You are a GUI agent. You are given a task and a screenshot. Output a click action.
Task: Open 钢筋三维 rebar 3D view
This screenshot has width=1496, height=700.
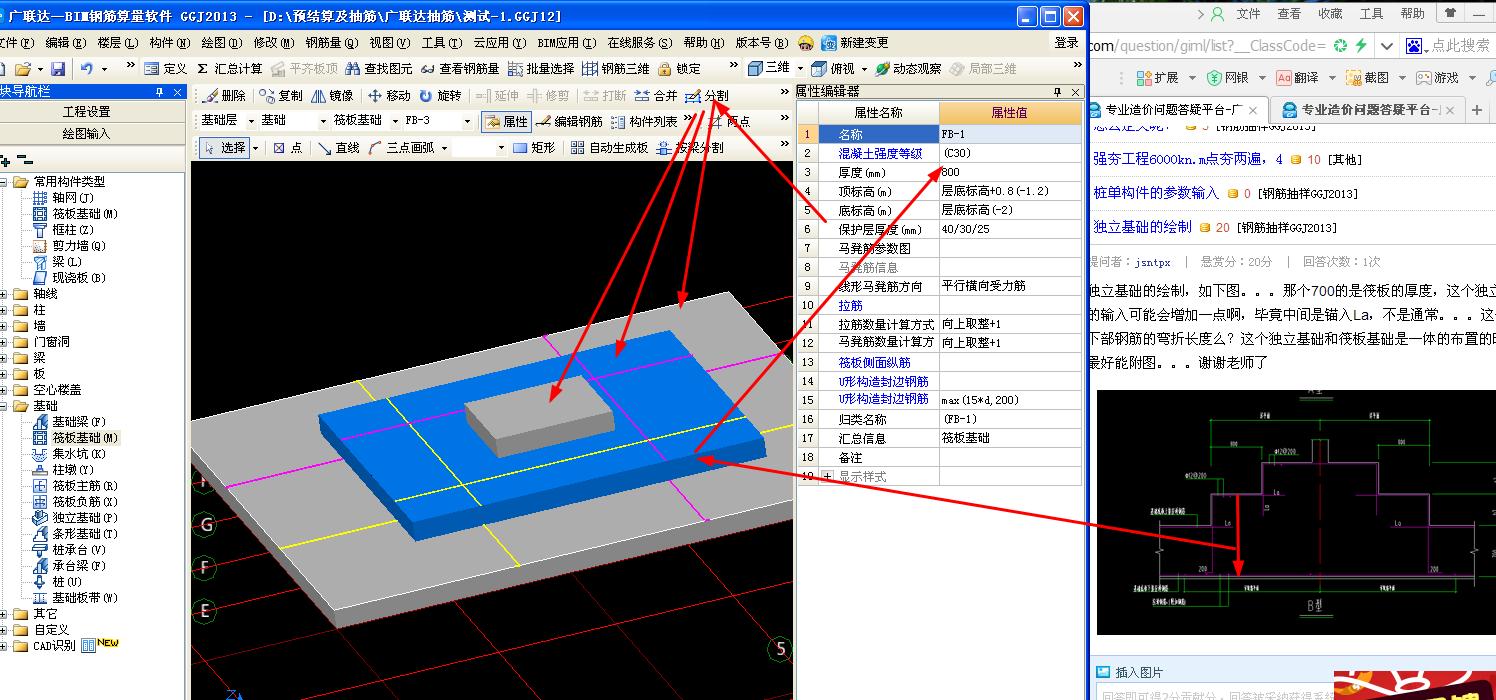coord(615,69)
